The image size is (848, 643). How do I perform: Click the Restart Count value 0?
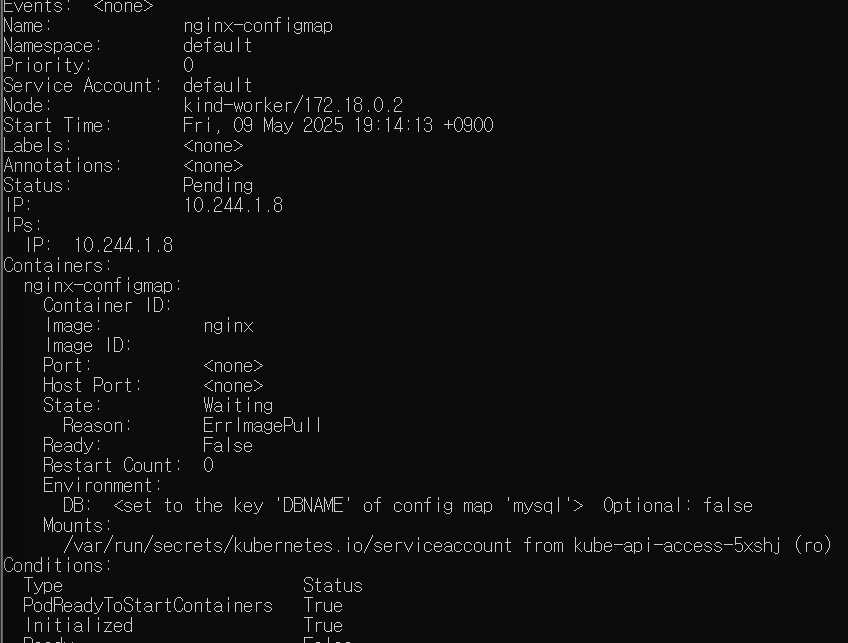[x=208, y=466]
